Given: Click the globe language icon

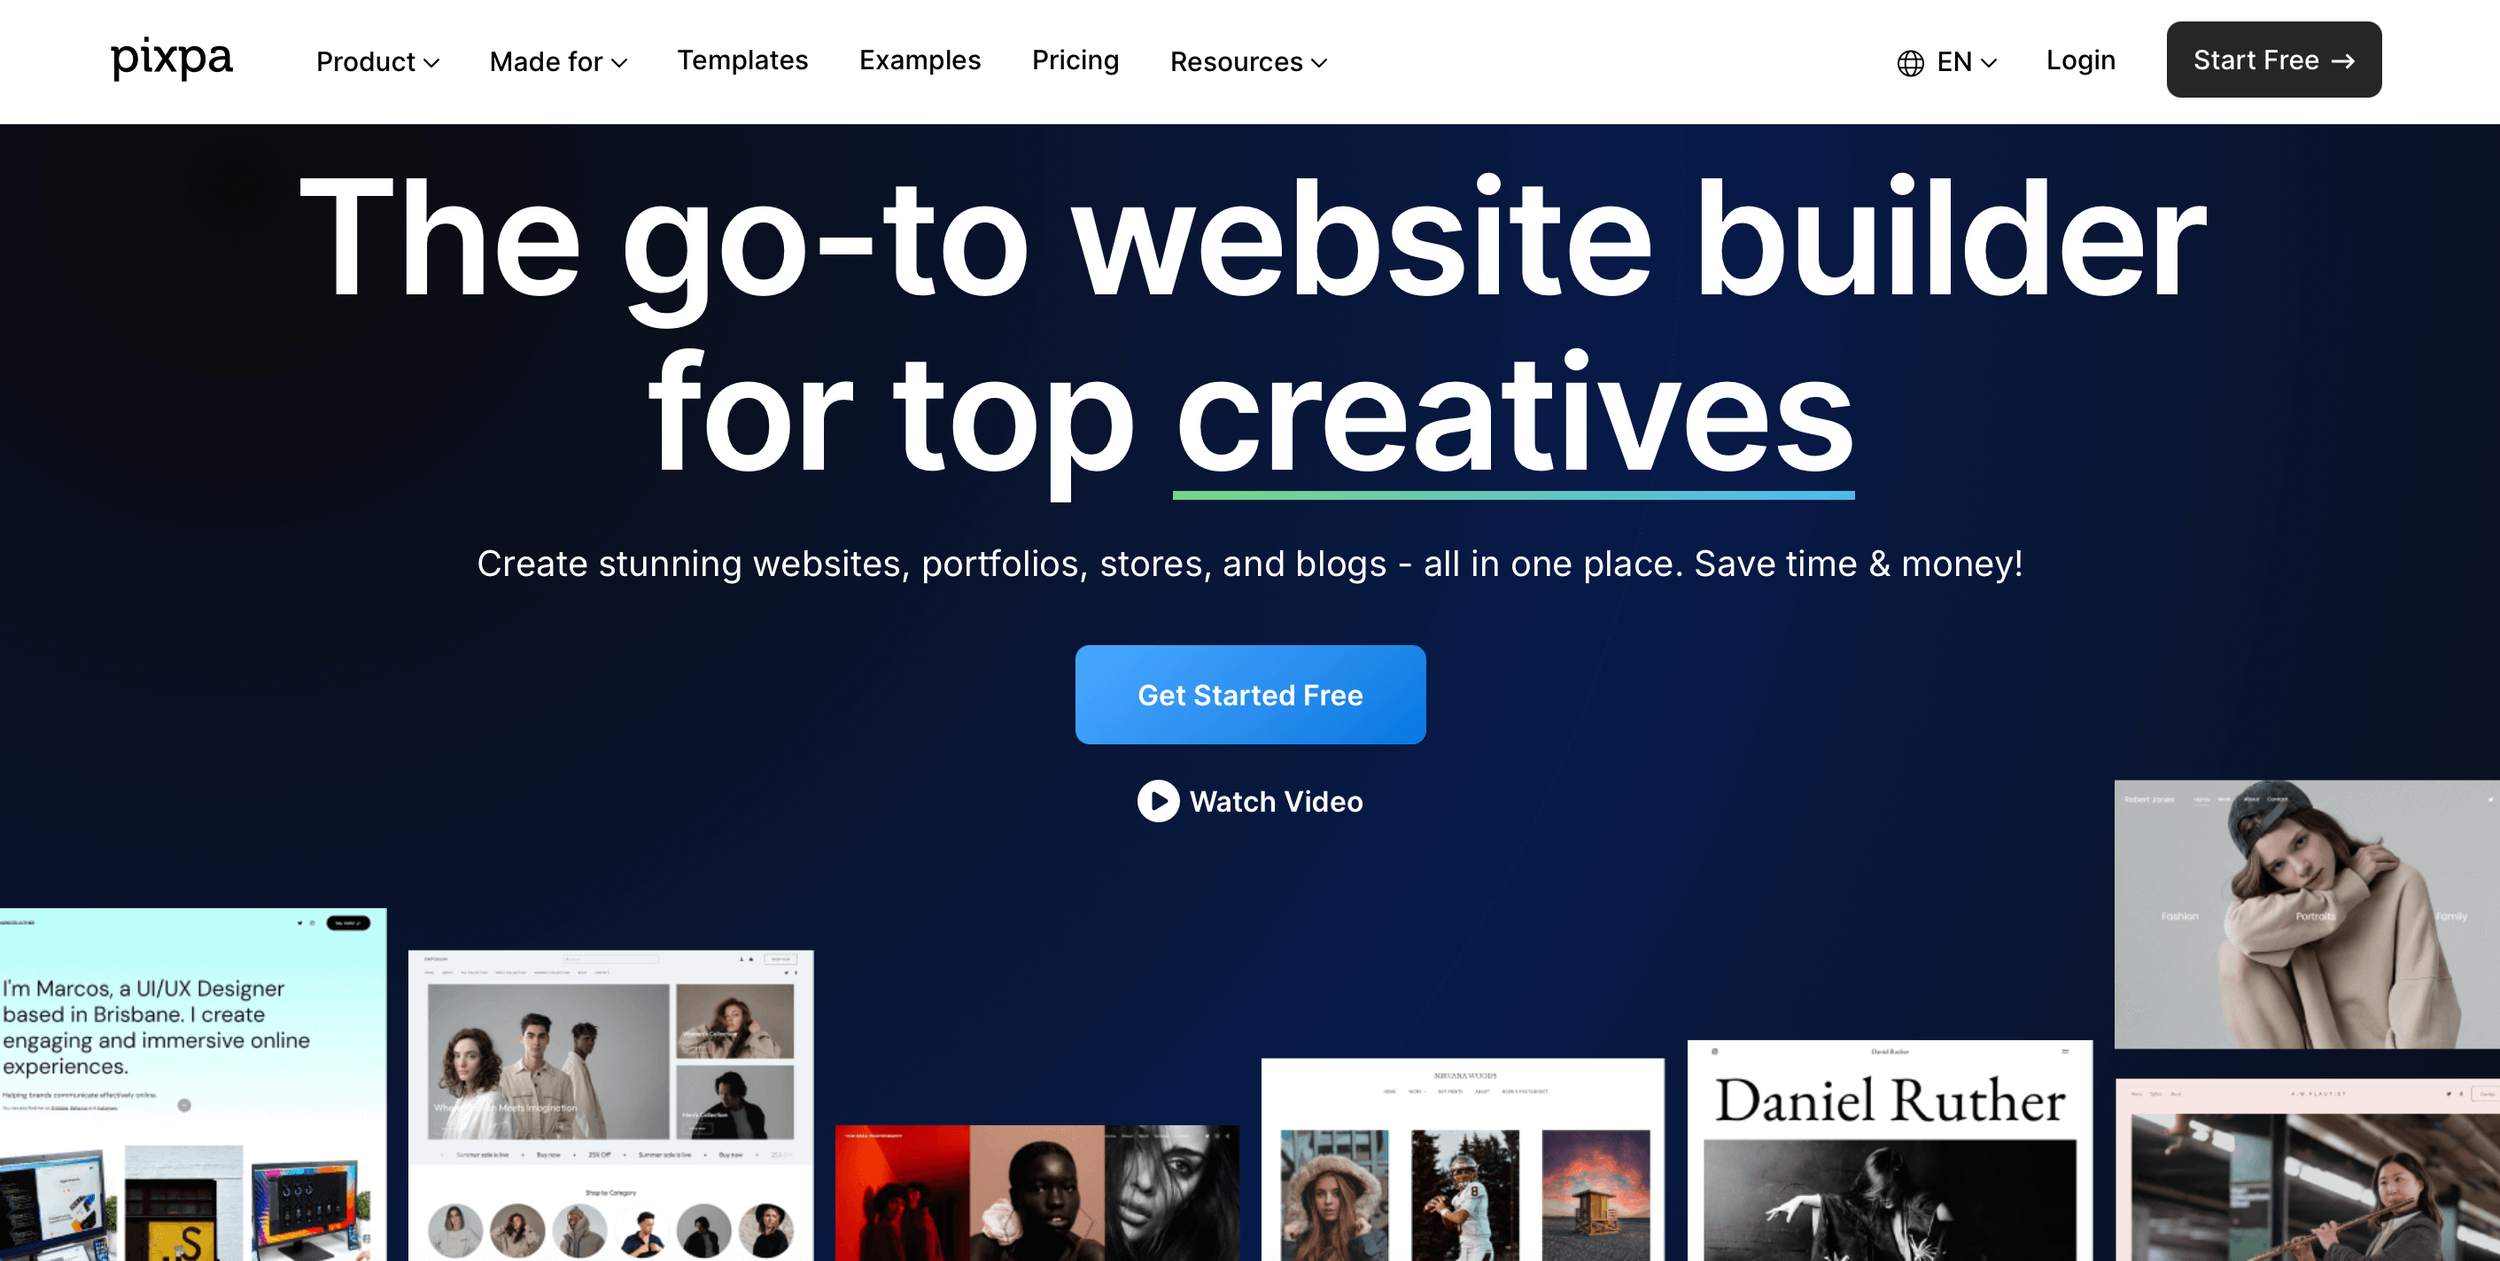Looking at the screenshot, I should click(x=1910, y=63).
